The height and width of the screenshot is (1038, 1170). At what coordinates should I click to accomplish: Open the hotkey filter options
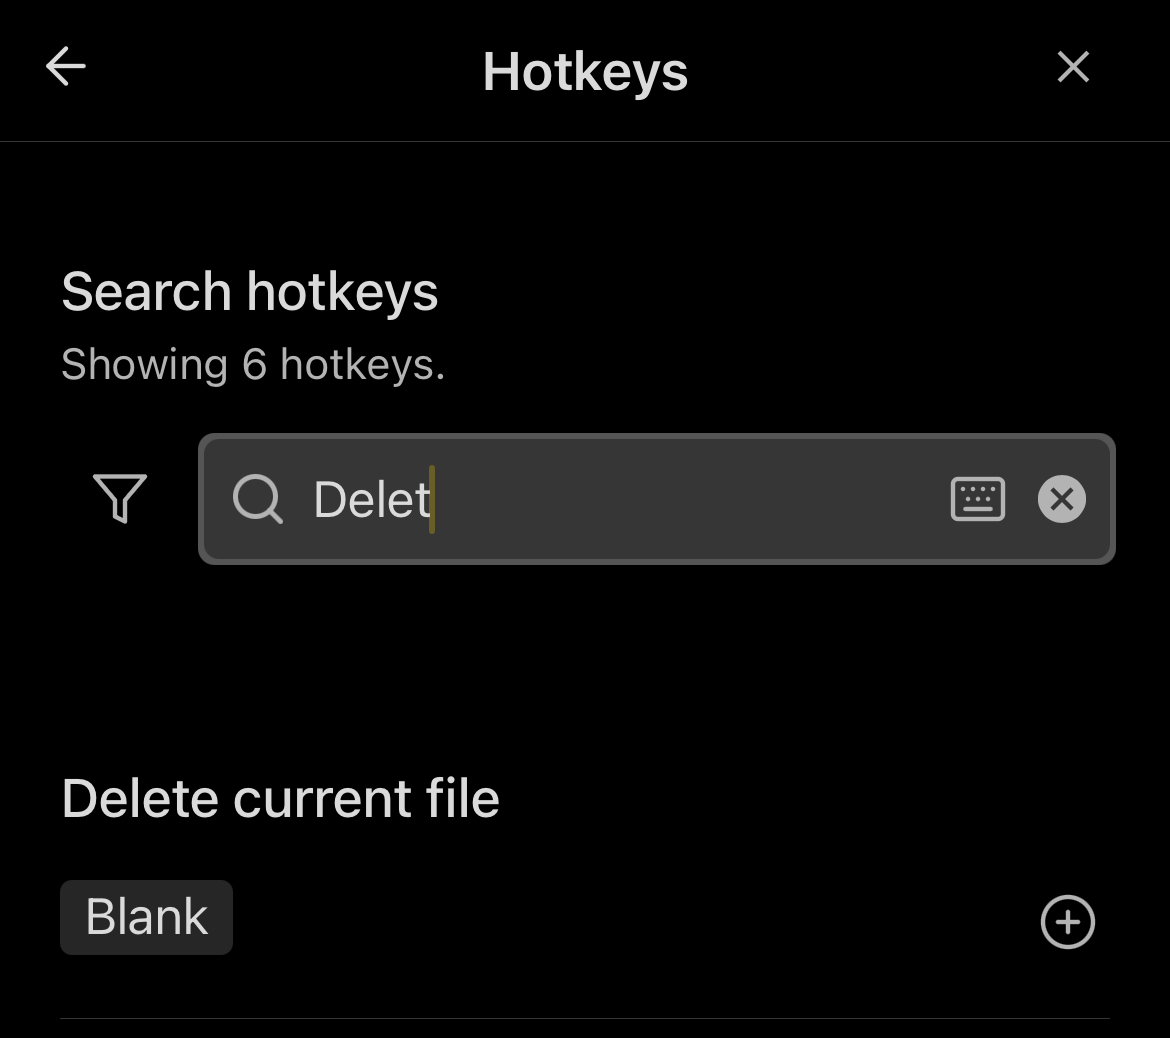(x=120, y=498)
